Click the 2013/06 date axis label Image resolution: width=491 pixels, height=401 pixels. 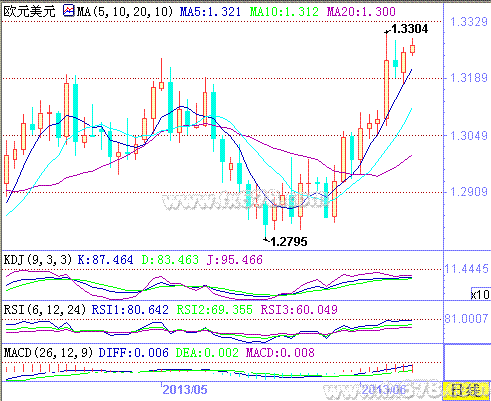pyautogui.click(x=384, y=390)
